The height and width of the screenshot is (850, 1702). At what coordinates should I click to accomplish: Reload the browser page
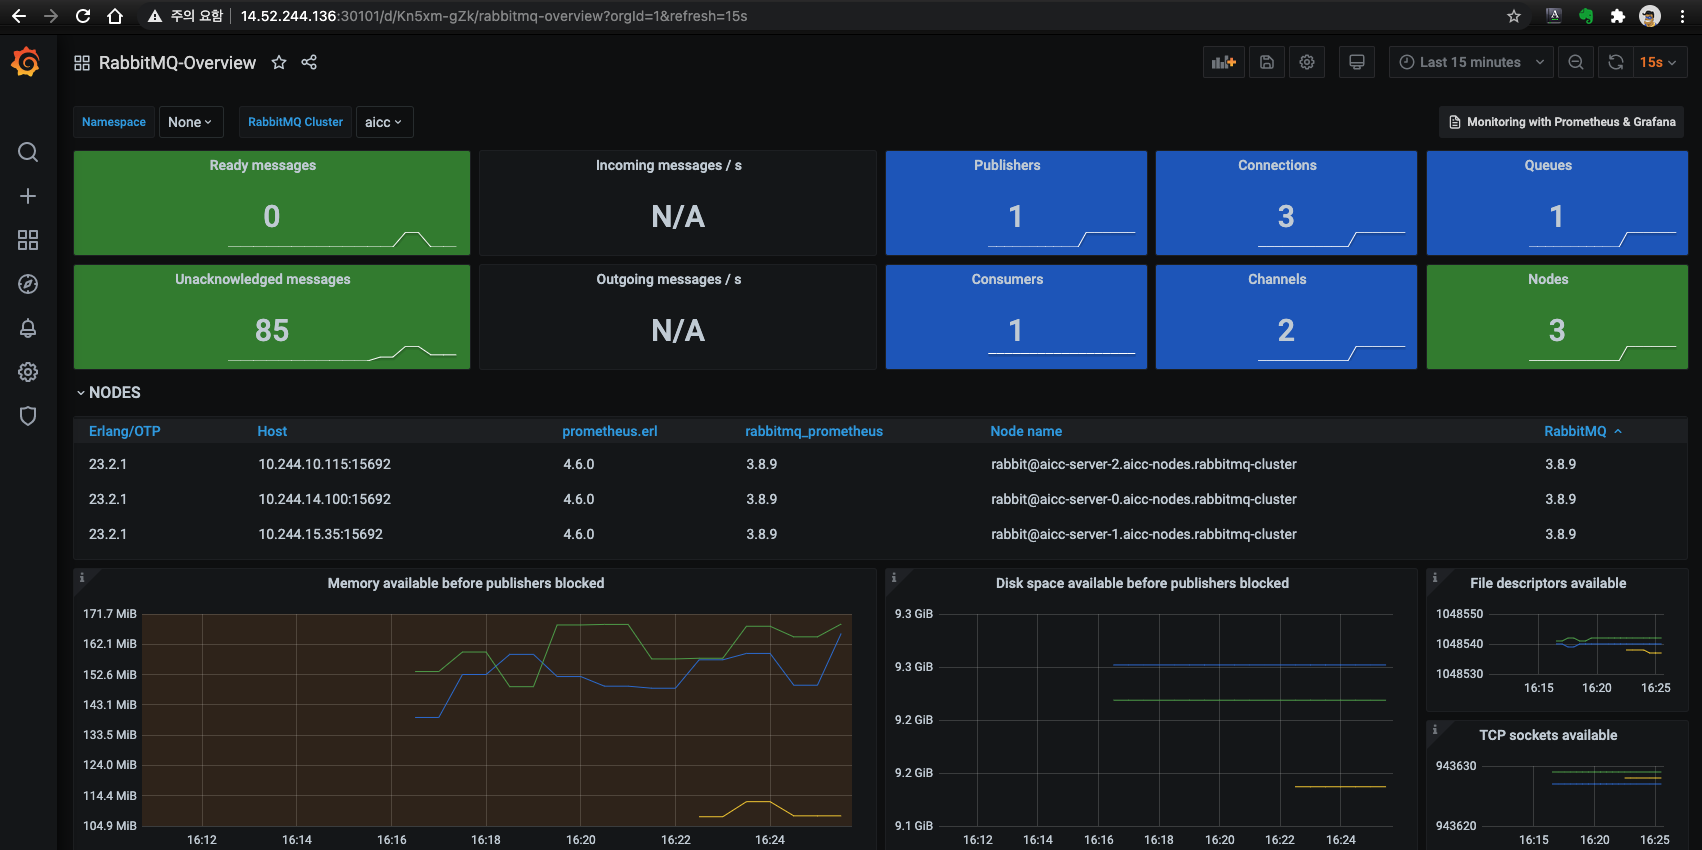pos(83,16)
